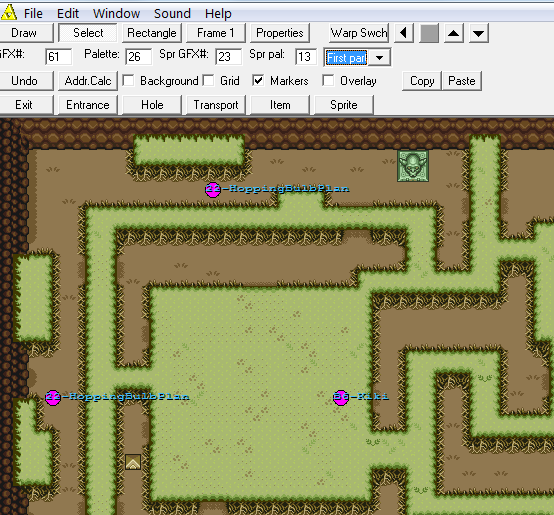Click the green statue tile on the map

413,166
